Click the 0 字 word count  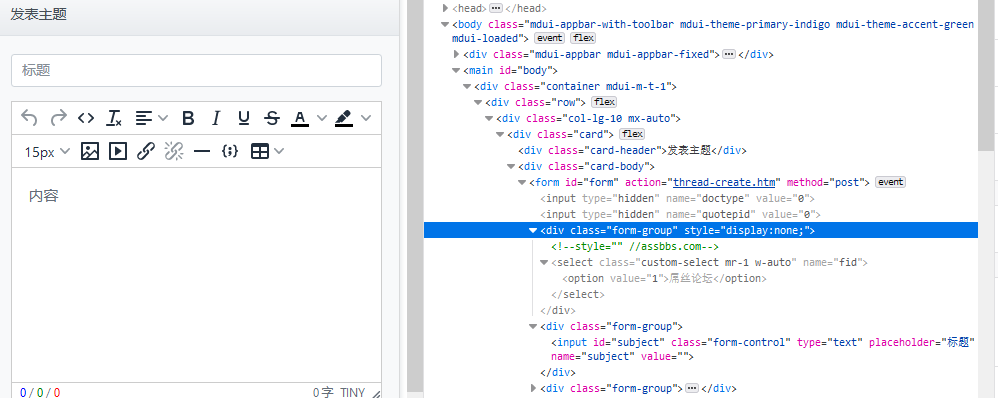(x=323, y=392)
